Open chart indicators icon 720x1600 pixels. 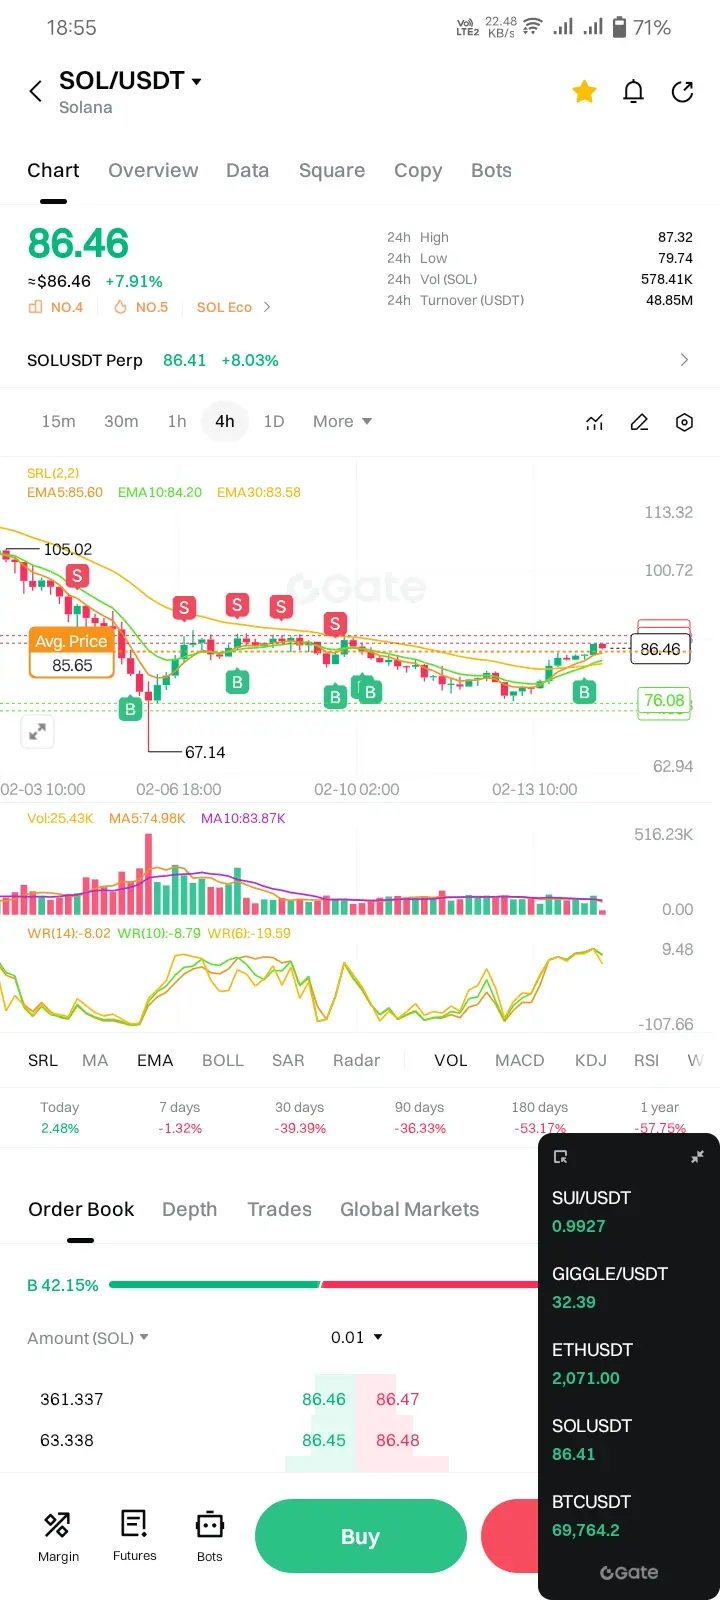coord(594,422)
